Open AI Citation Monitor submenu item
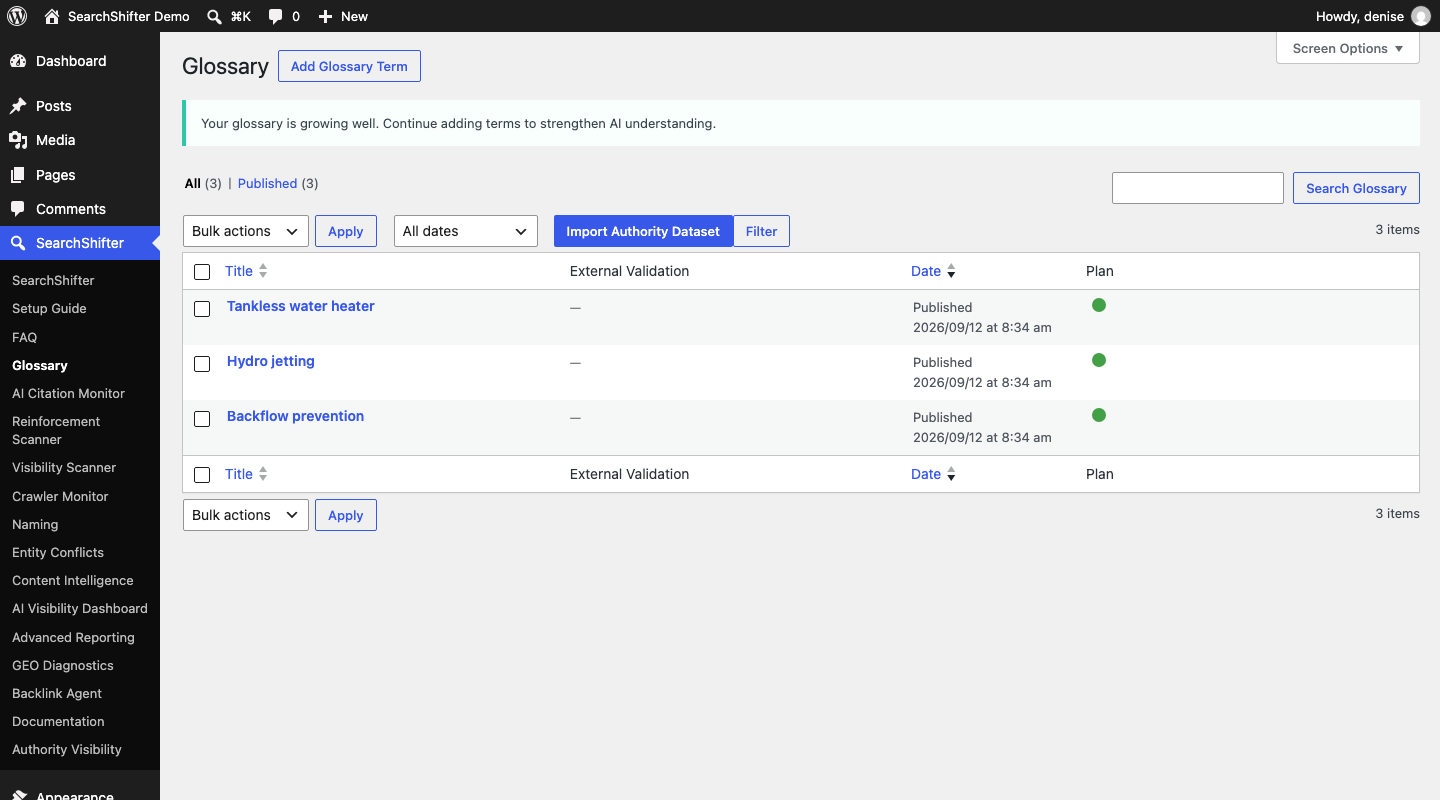Viewport: 1440px width, 800px height. pos(68,393)
